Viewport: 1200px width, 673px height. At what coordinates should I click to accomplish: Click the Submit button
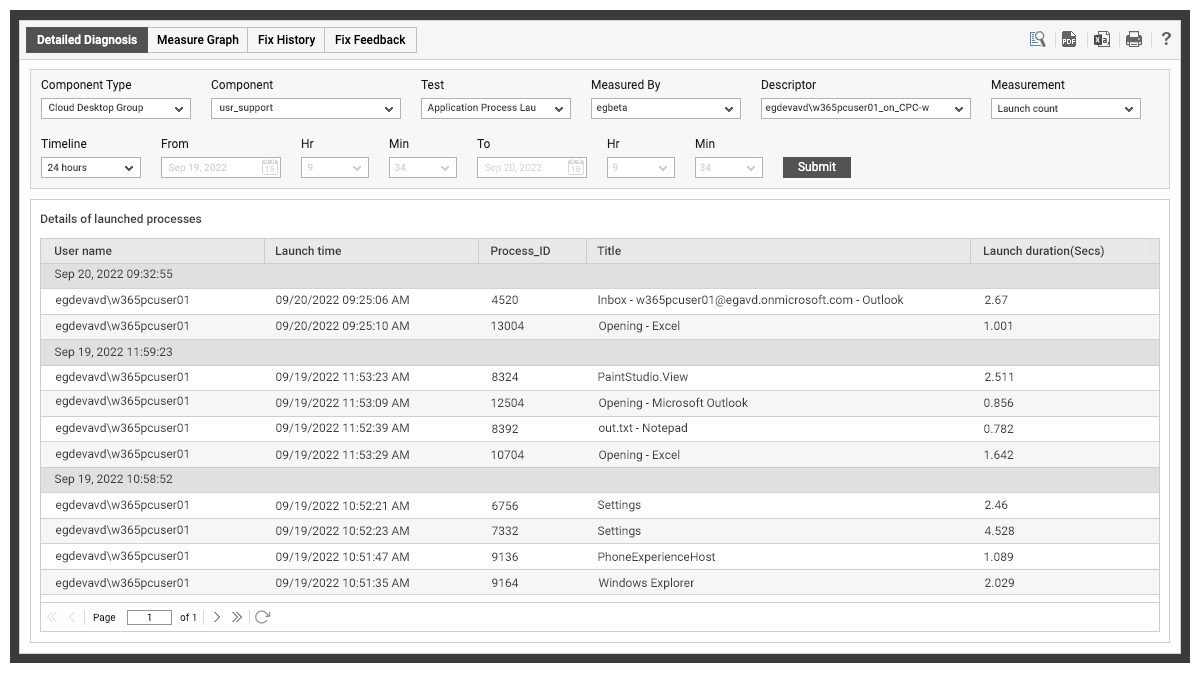click(x=817, y=167)
